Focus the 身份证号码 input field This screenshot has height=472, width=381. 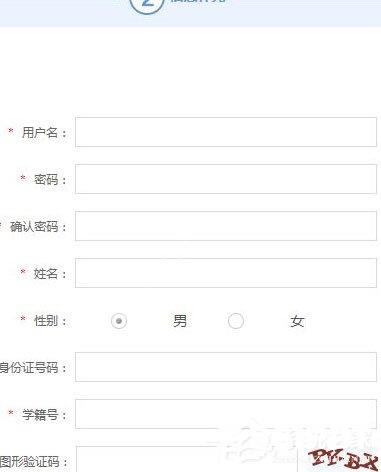coord(226,367)
